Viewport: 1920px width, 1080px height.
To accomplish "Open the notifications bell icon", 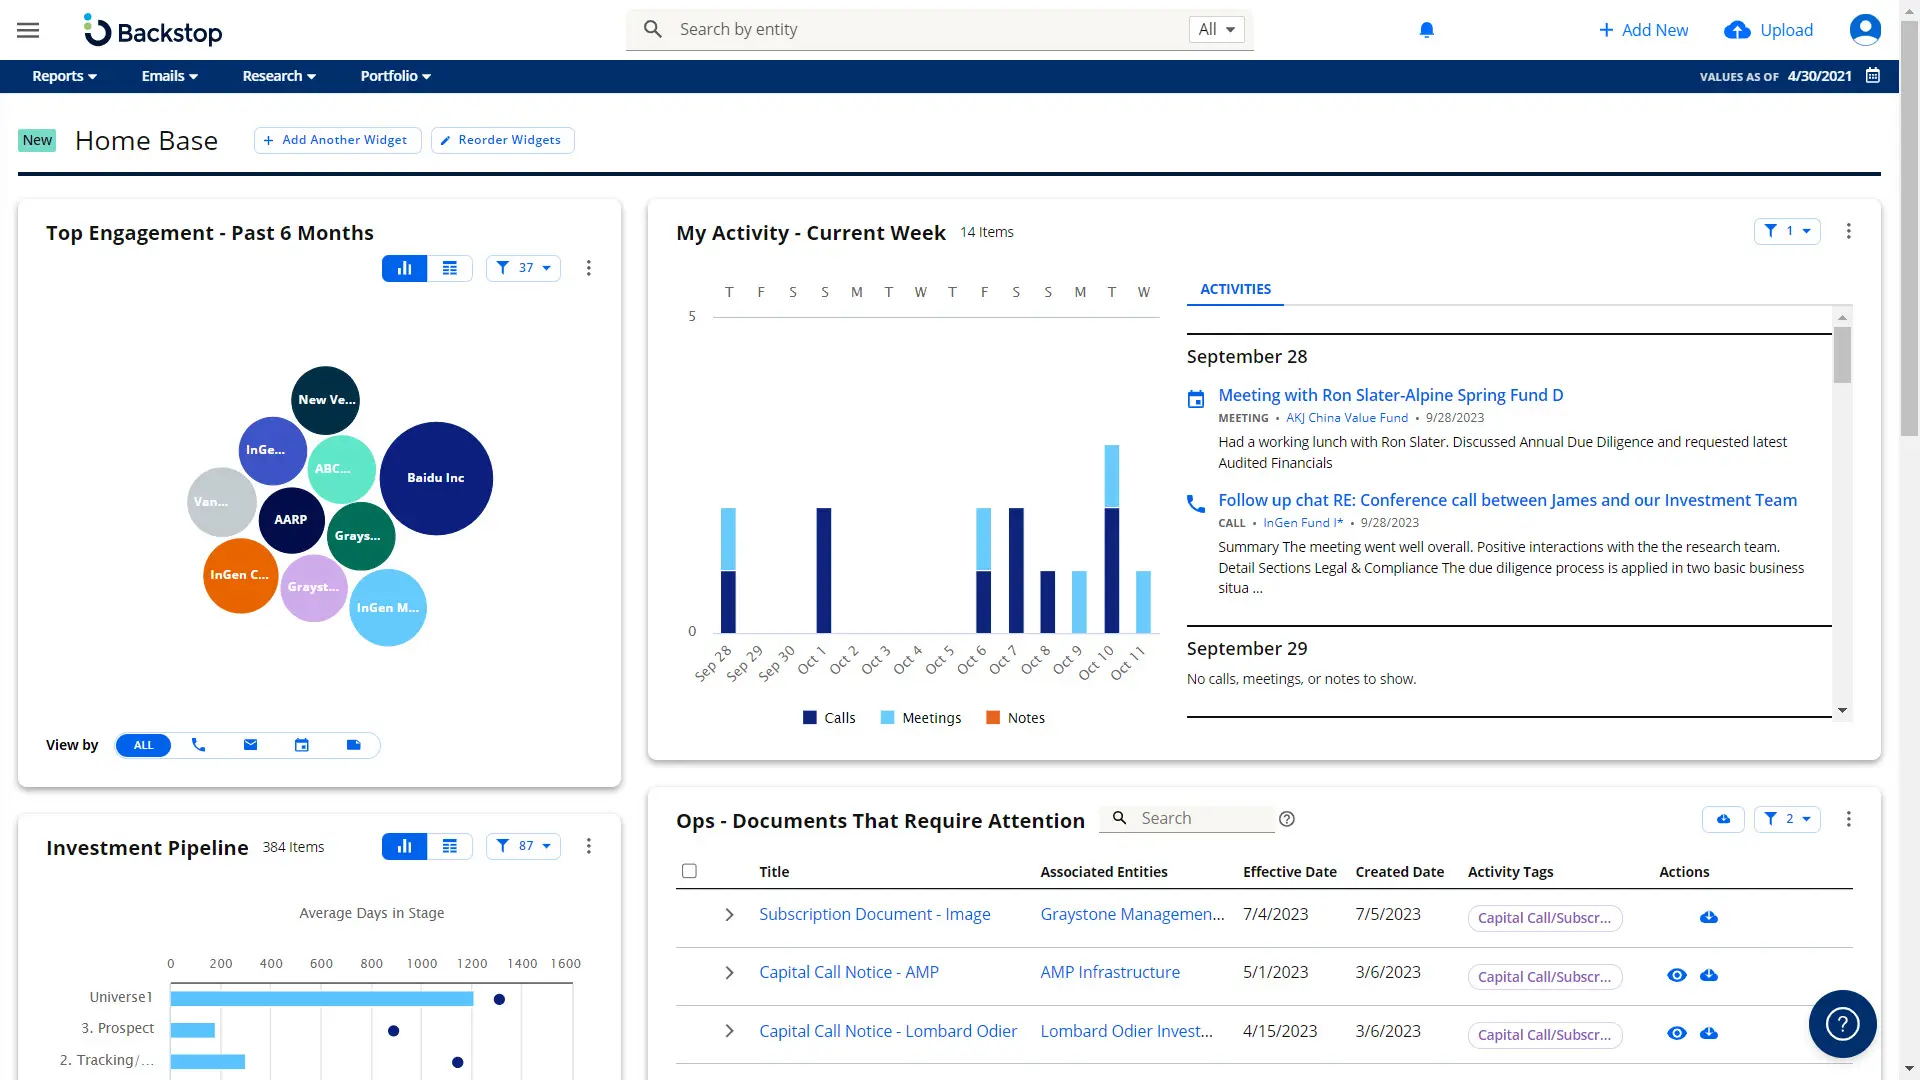I will coord(1427,30).
